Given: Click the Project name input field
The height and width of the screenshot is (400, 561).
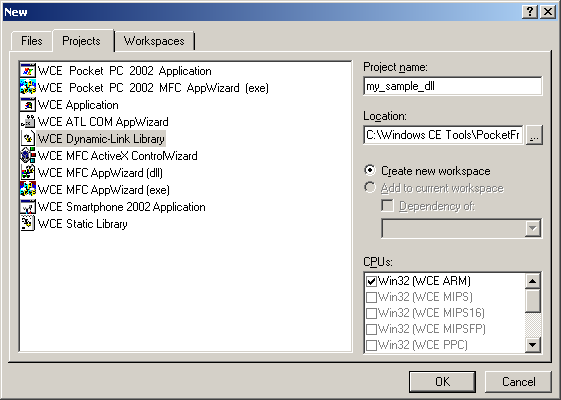Looking at the screenshot, I should (453, 86).
